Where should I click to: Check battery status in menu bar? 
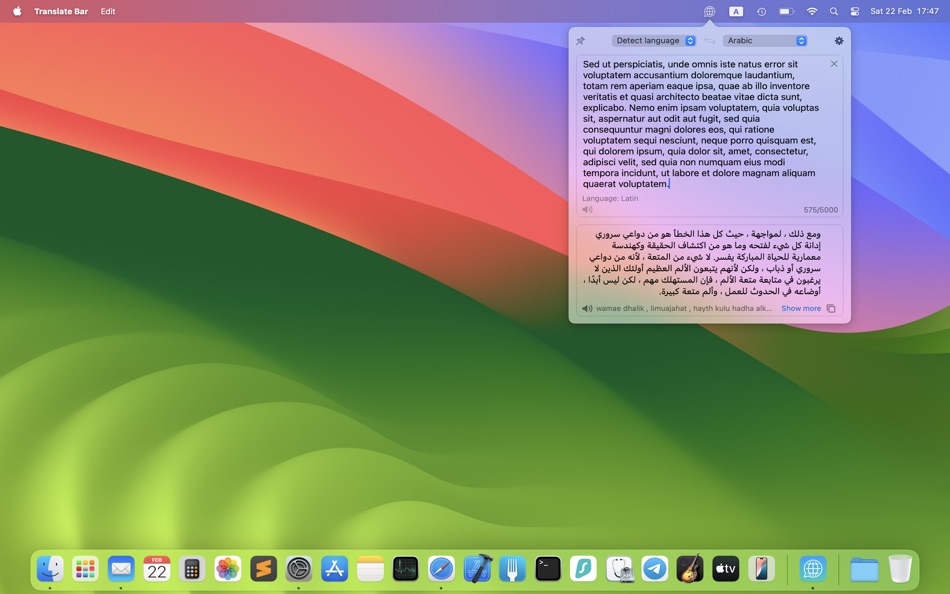pyautogui.click(x=786, y=11)
